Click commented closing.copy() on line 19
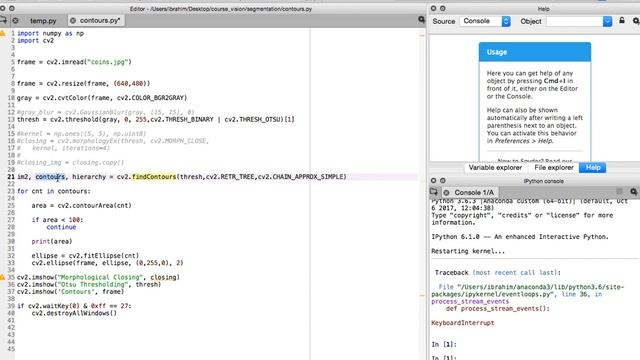 point(71,162)
